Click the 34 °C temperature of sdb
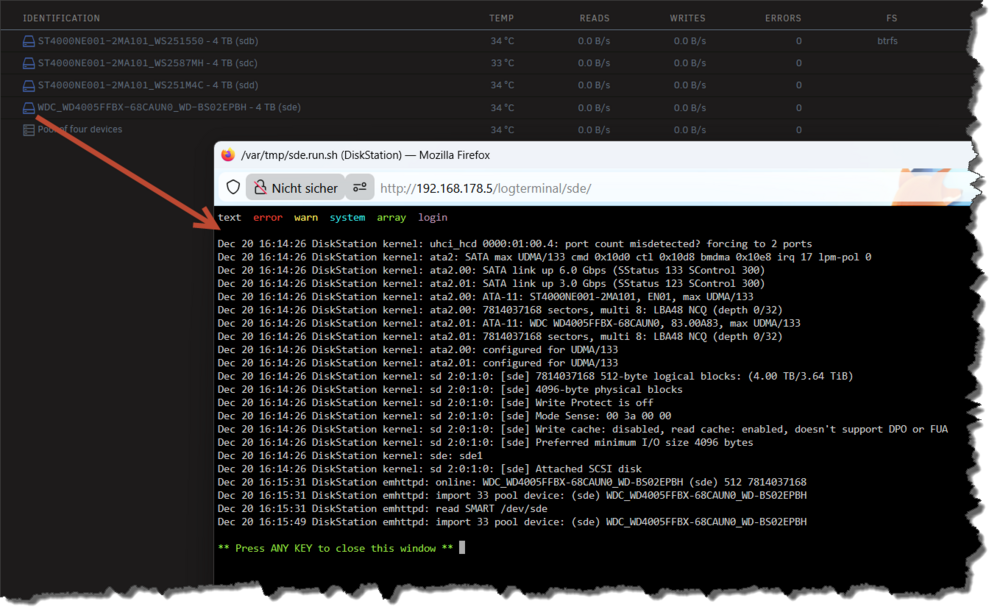The width and height of the screenshot is (1000, 615). coord(502,41)
